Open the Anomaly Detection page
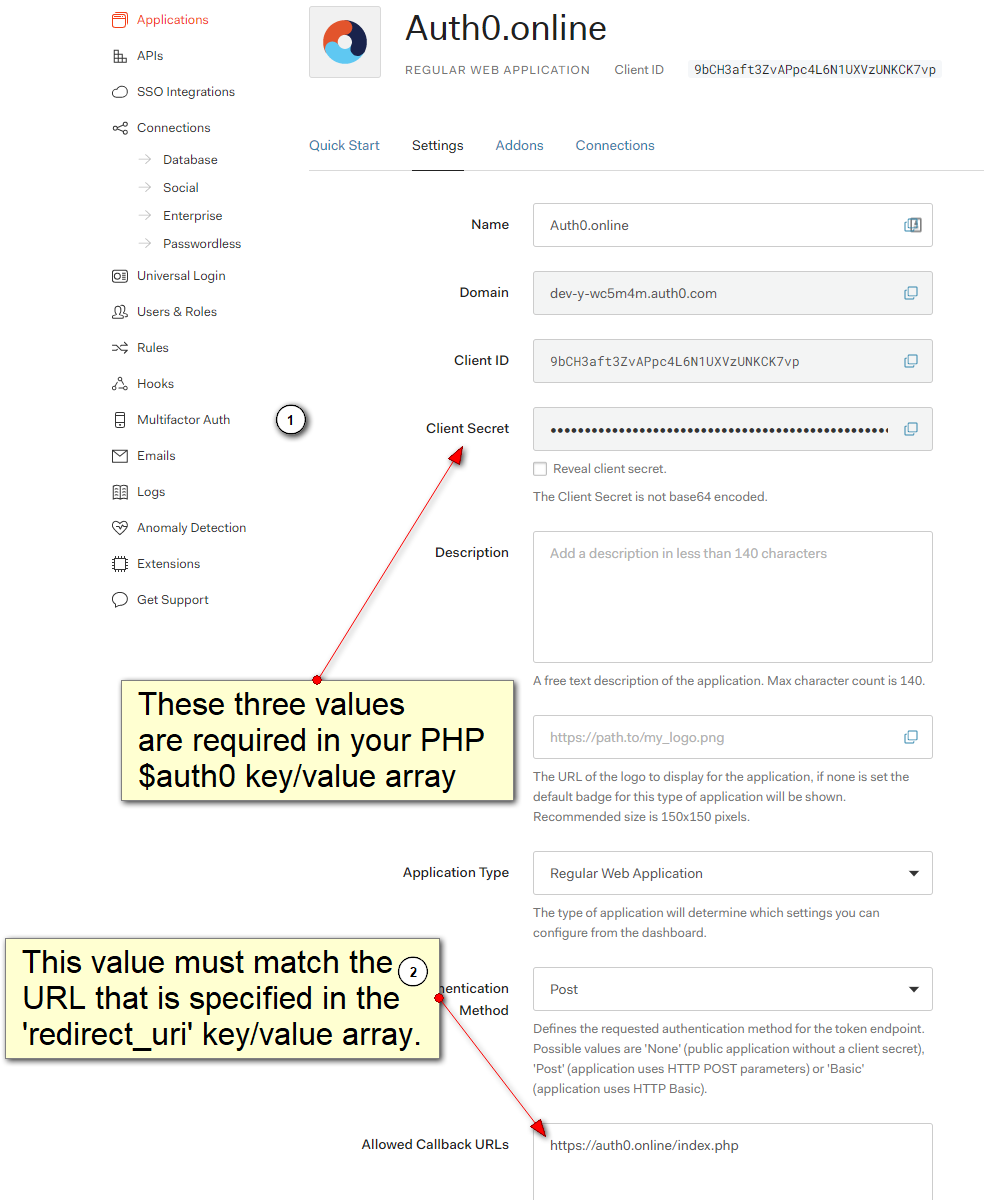Image resolution: width=984 pixels, height=1200 pixels. [191, 527]
